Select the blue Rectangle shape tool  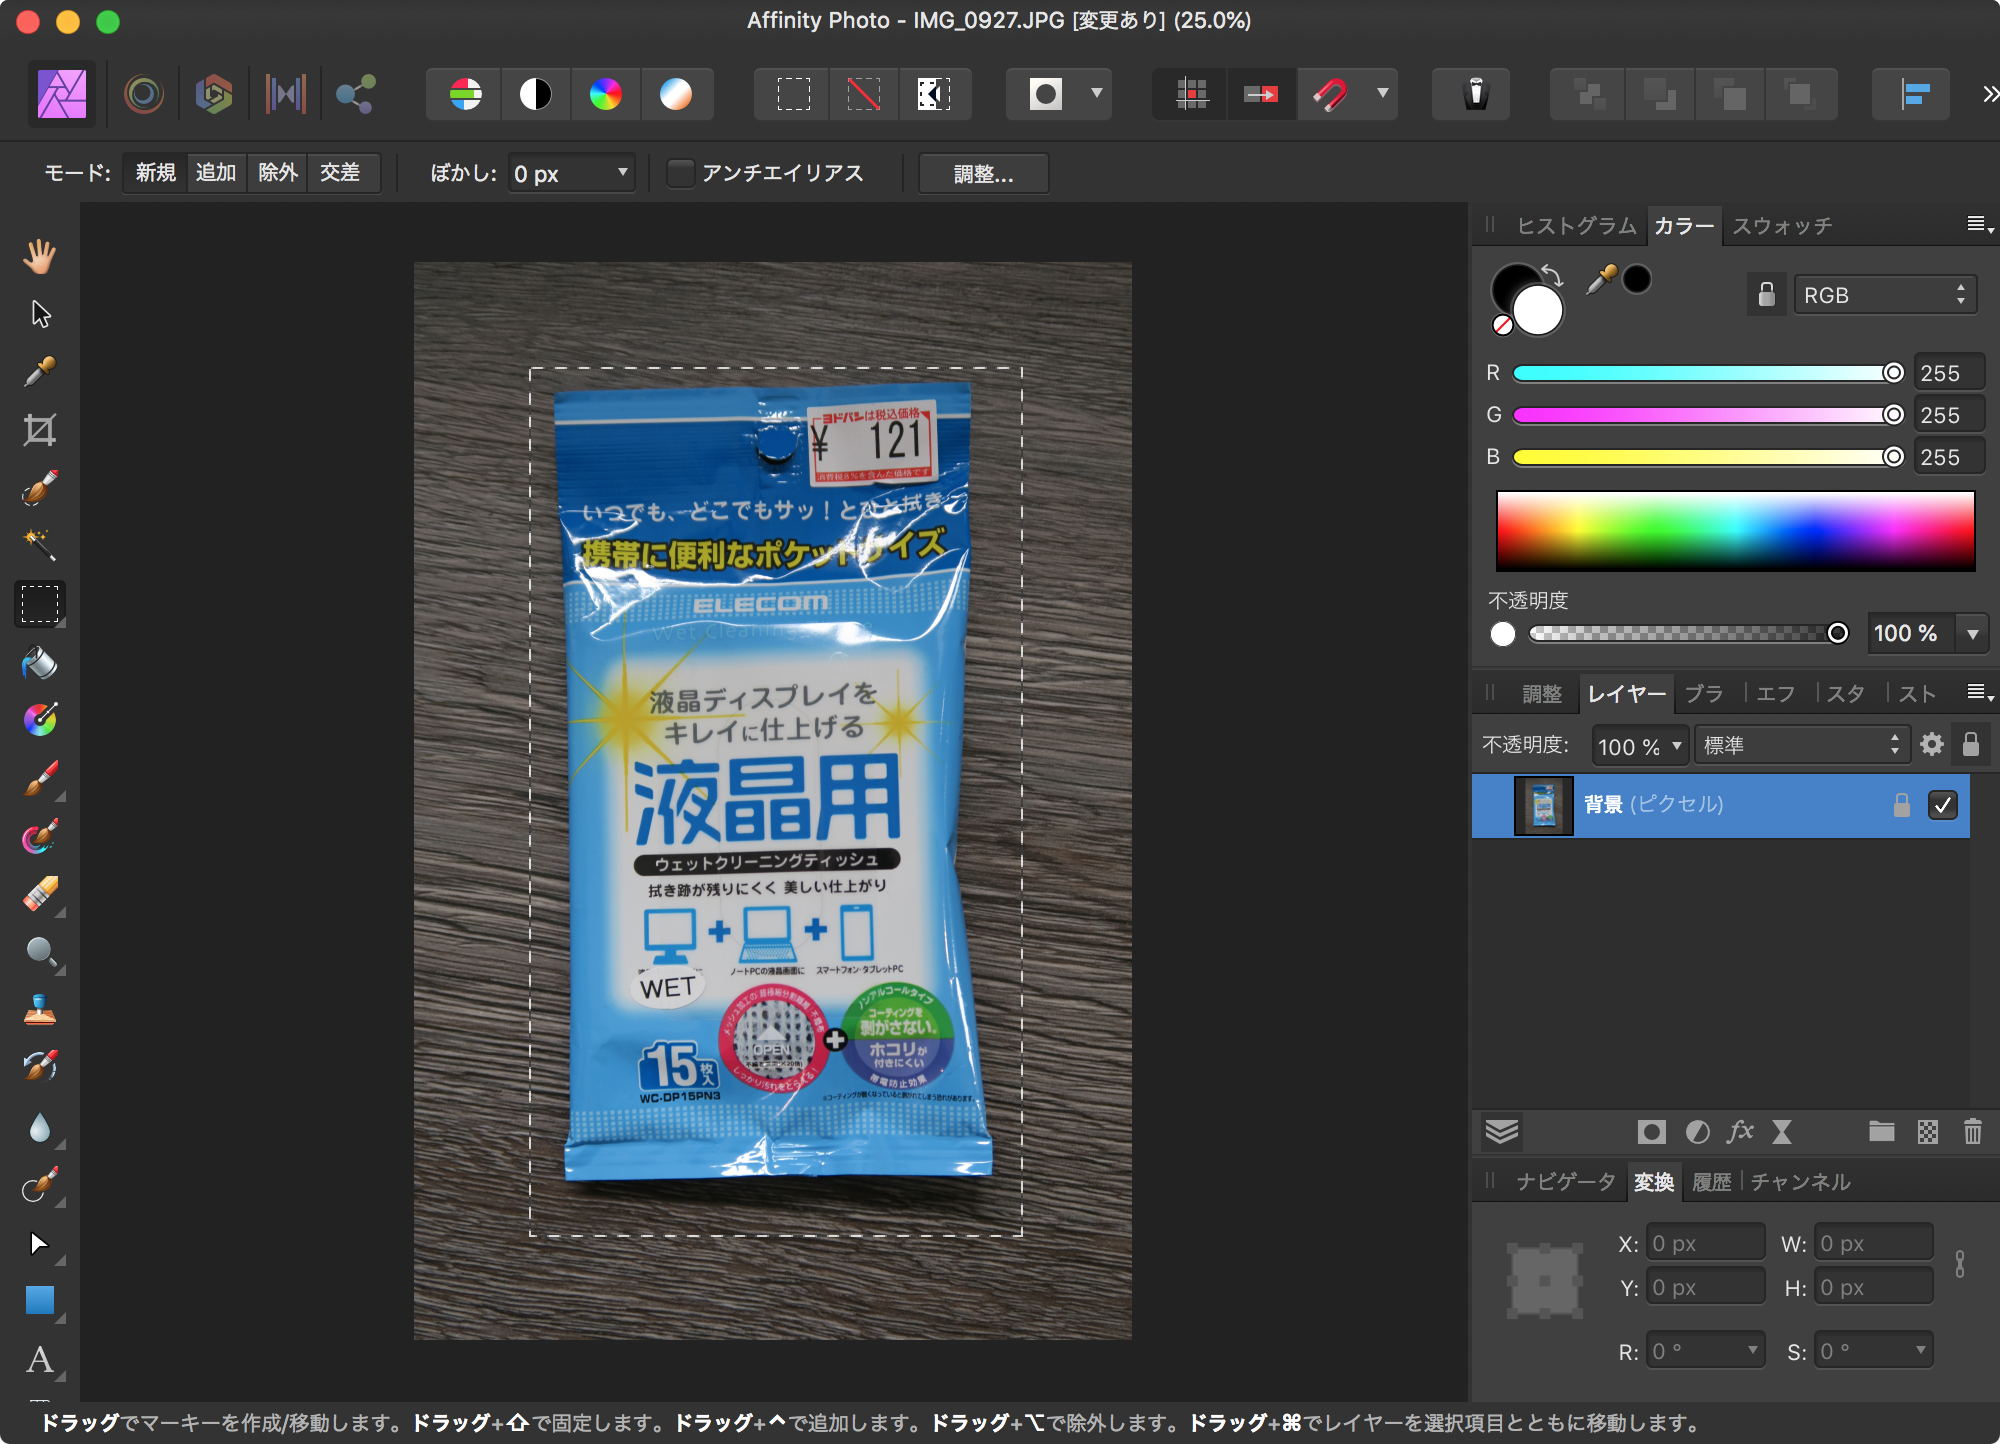coord(39,1300)
